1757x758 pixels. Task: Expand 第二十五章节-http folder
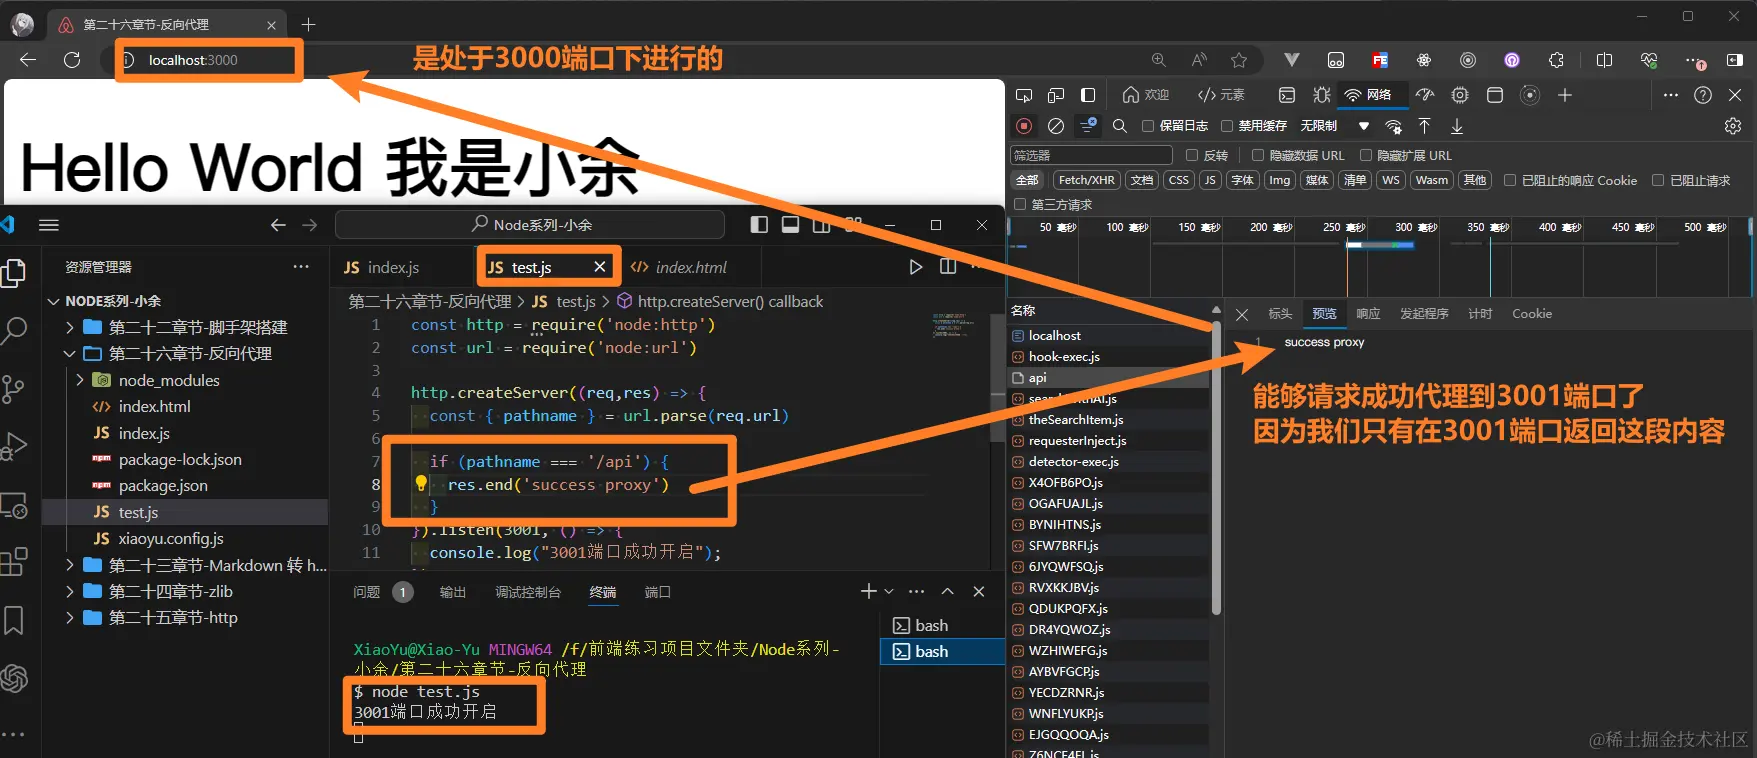(70, 617)
